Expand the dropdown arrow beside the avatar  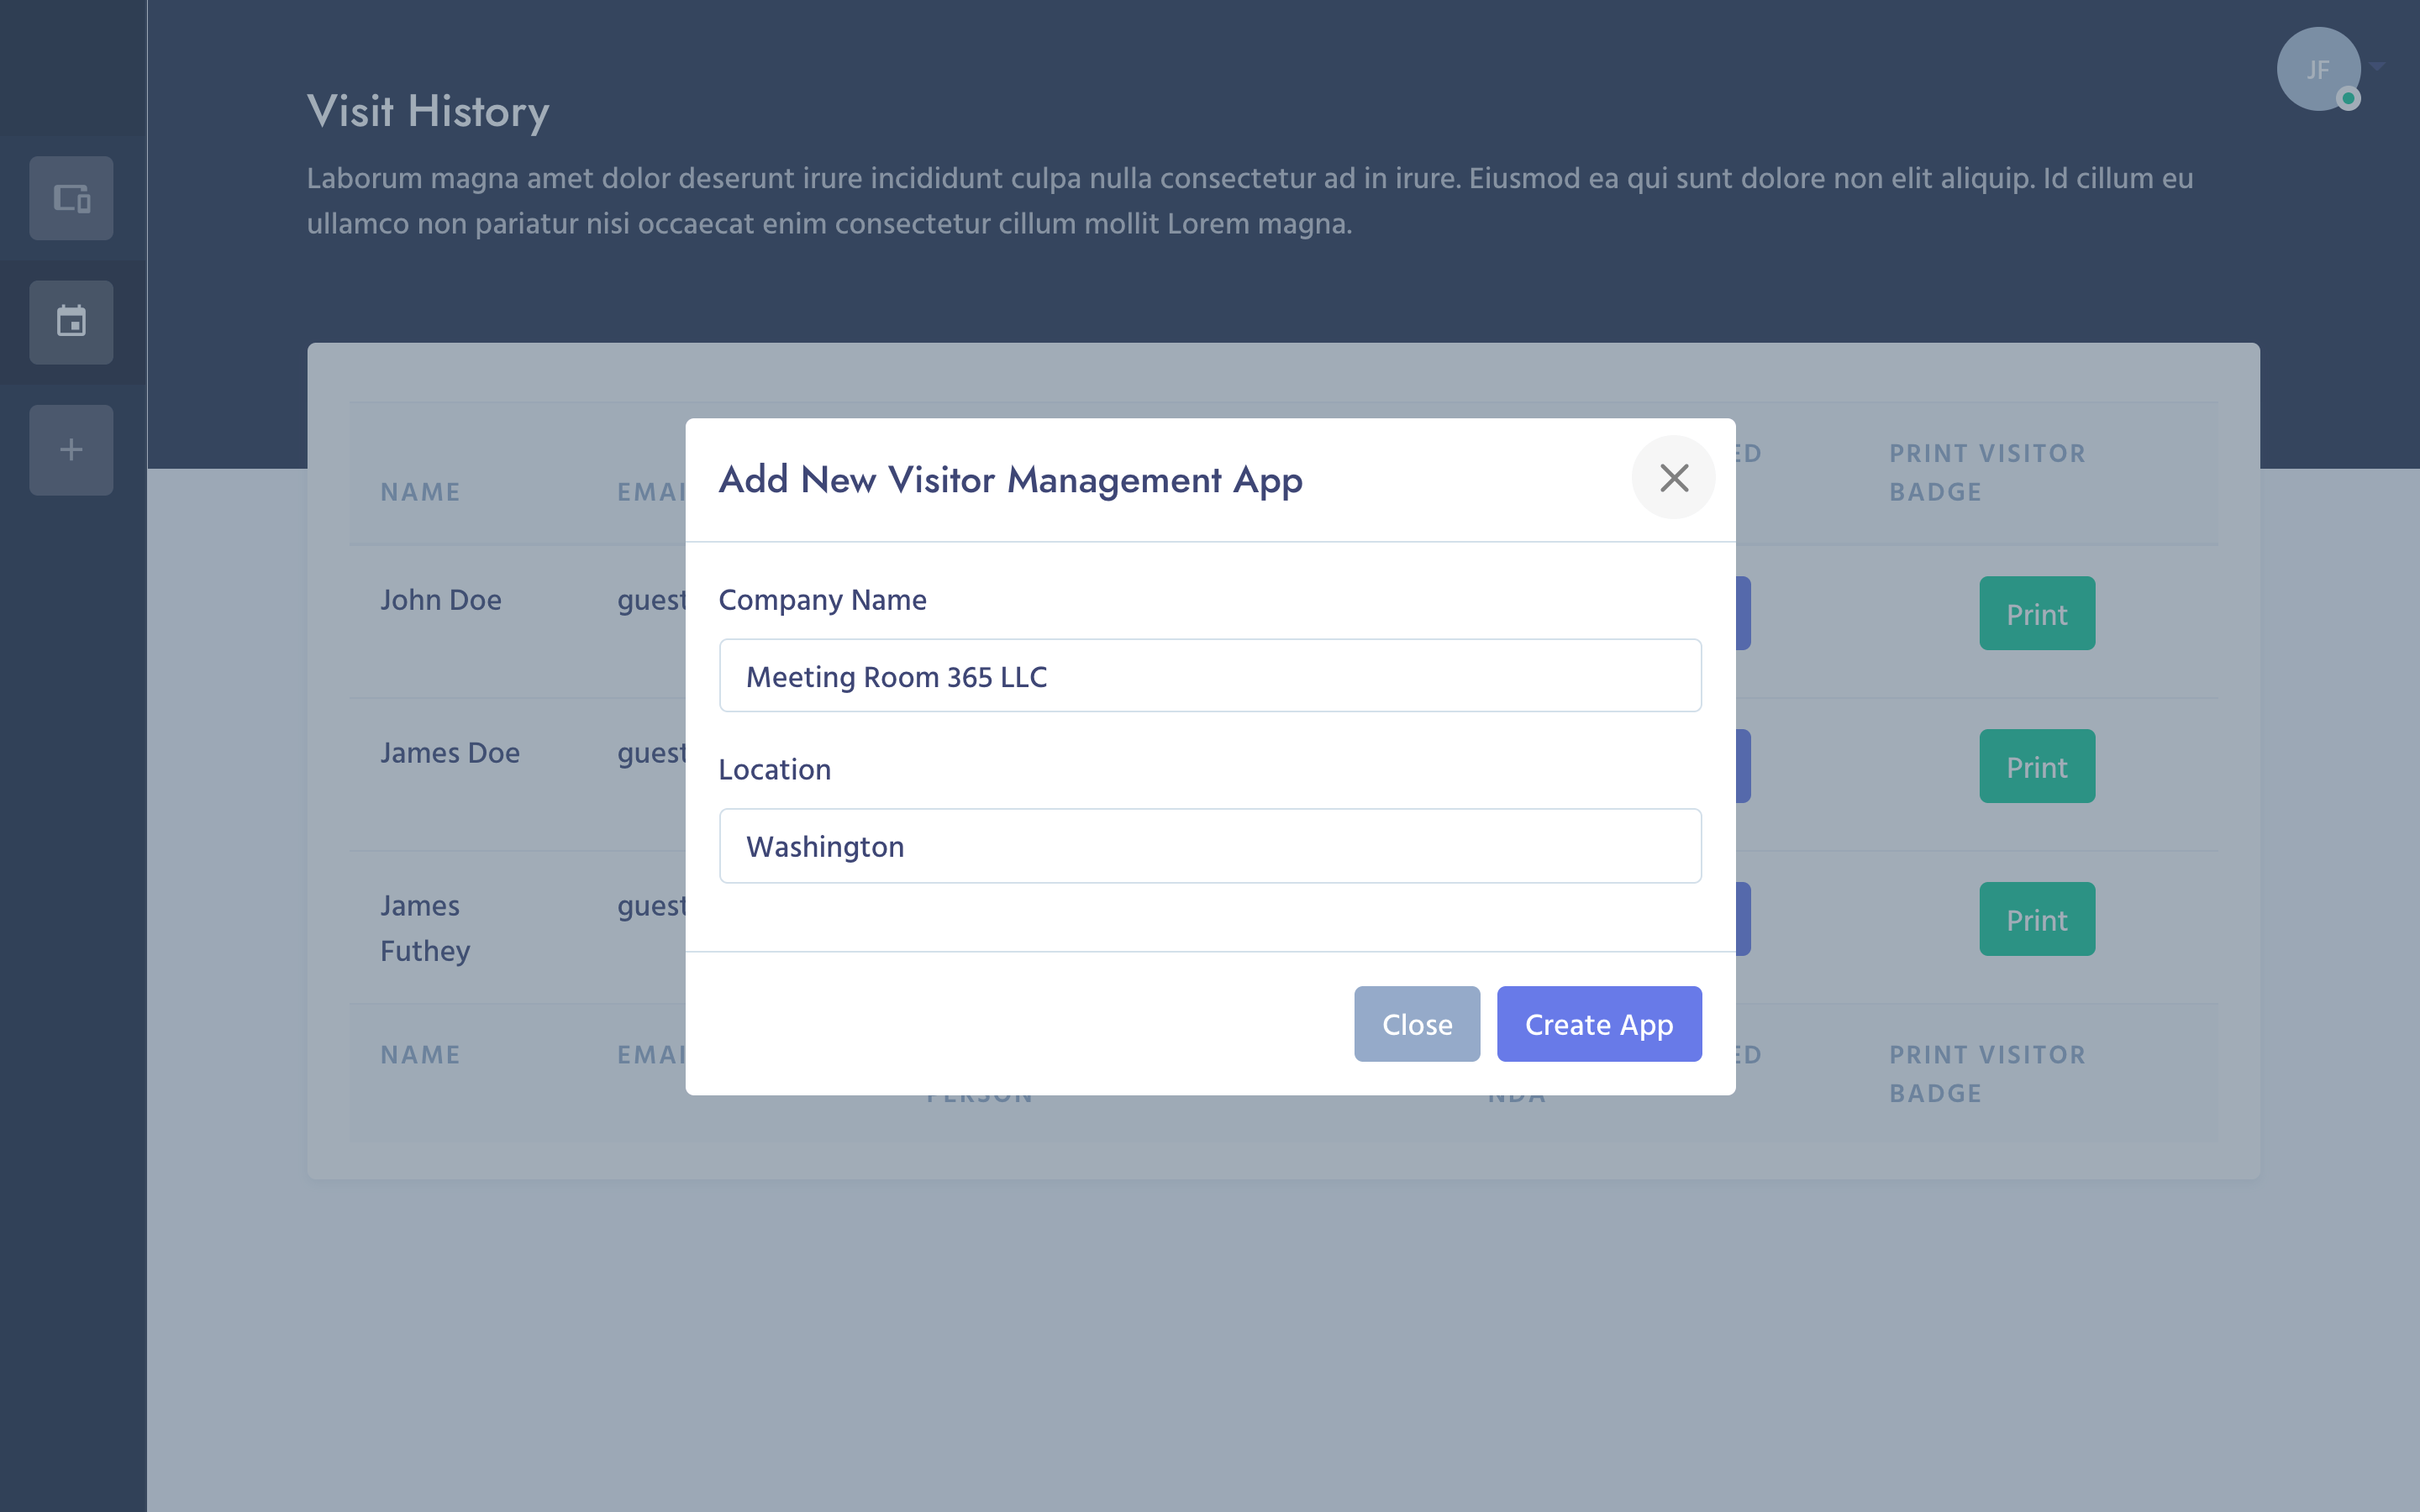pyautogui.click(x=2378, y=66)
